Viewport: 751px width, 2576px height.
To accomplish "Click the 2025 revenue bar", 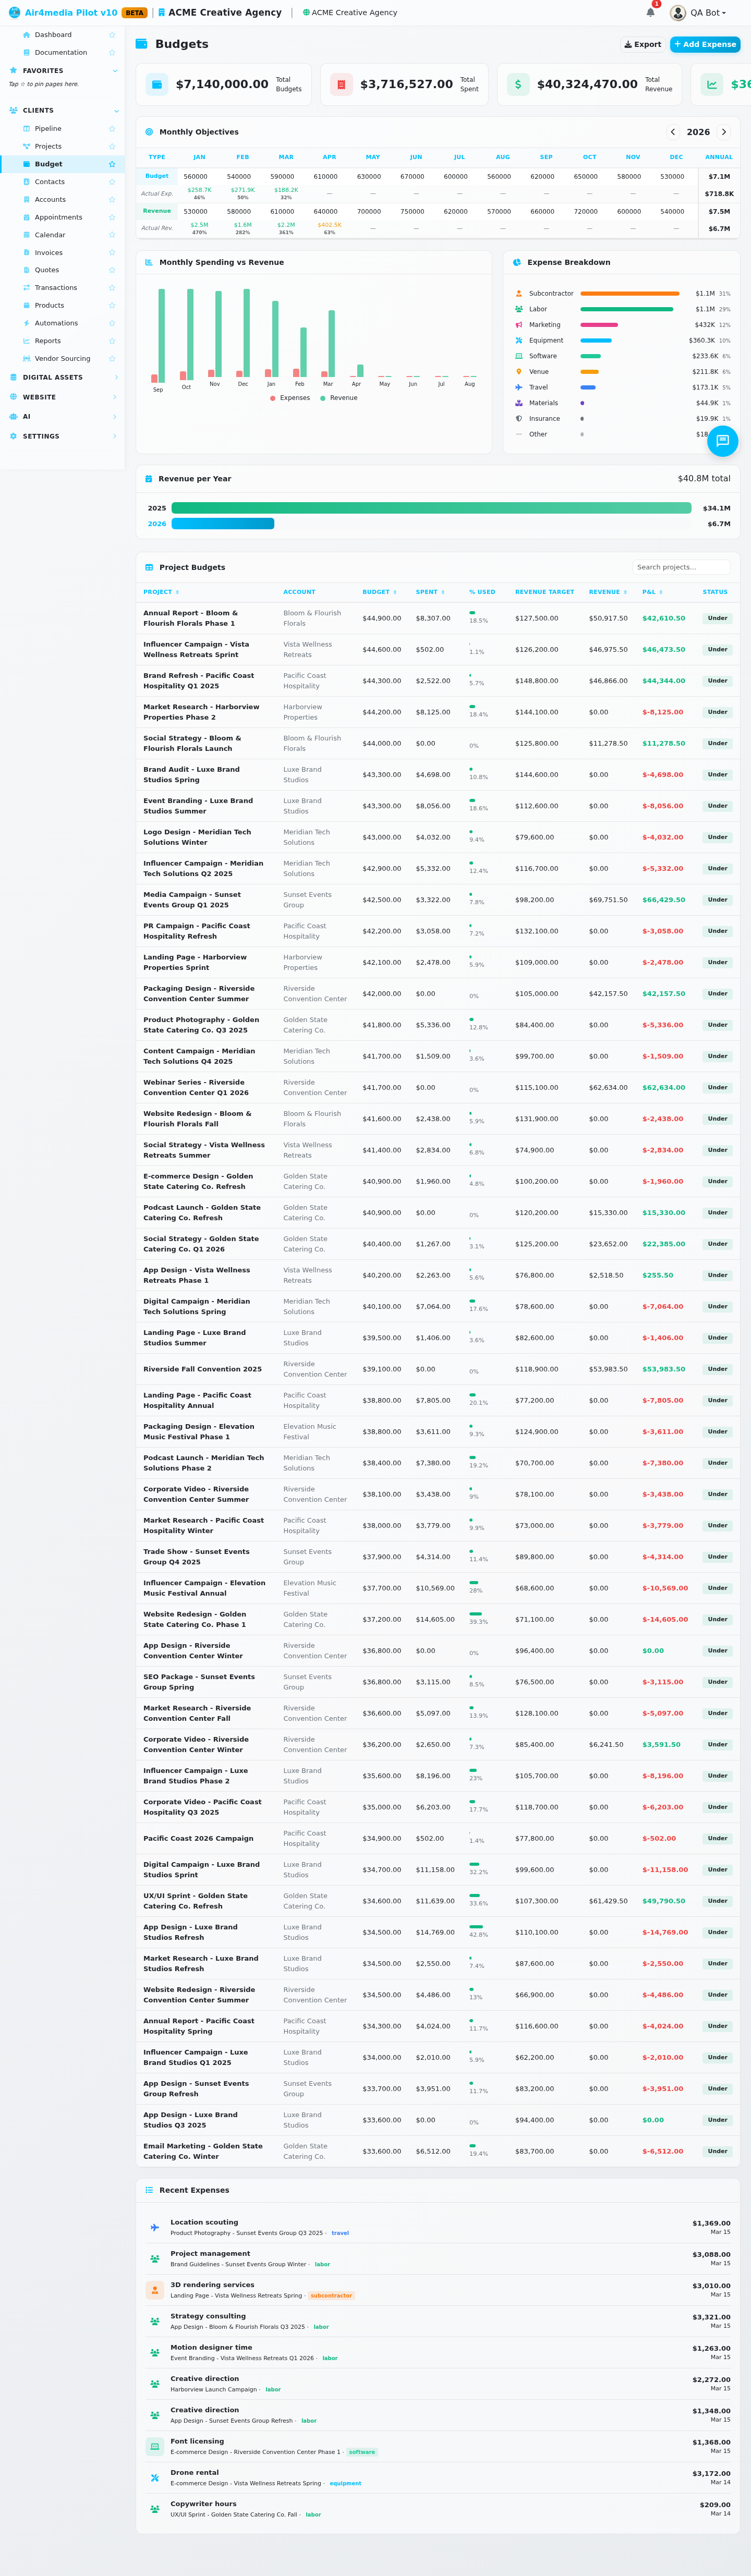I will [x=431, y=508].
